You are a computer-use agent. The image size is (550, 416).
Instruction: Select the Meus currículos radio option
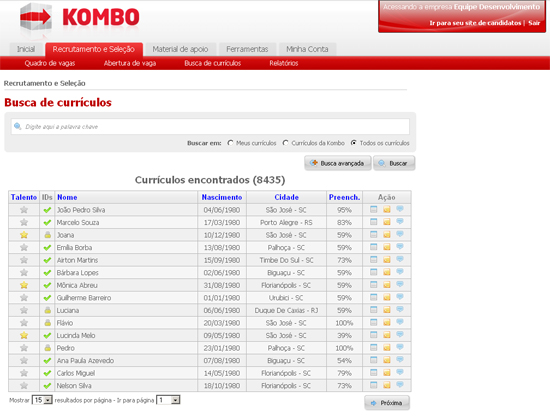[x=230, y=143]
